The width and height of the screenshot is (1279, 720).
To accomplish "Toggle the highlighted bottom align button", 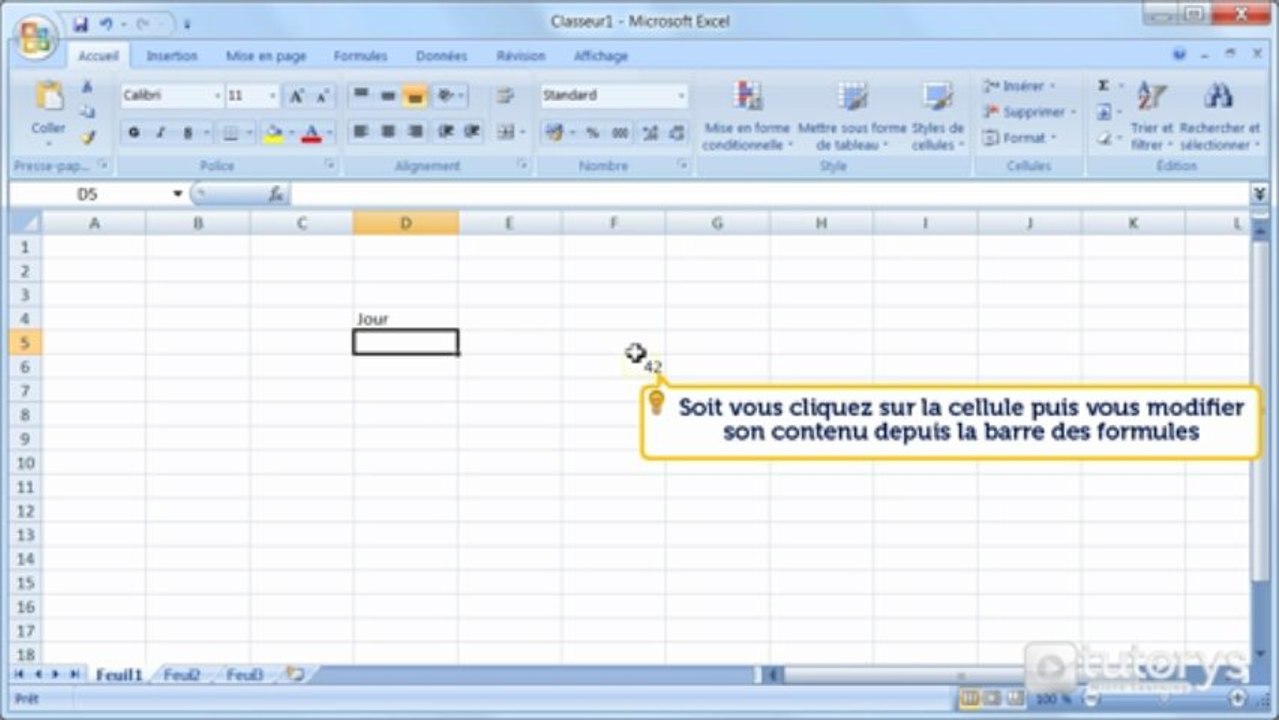I will (415, 96).
